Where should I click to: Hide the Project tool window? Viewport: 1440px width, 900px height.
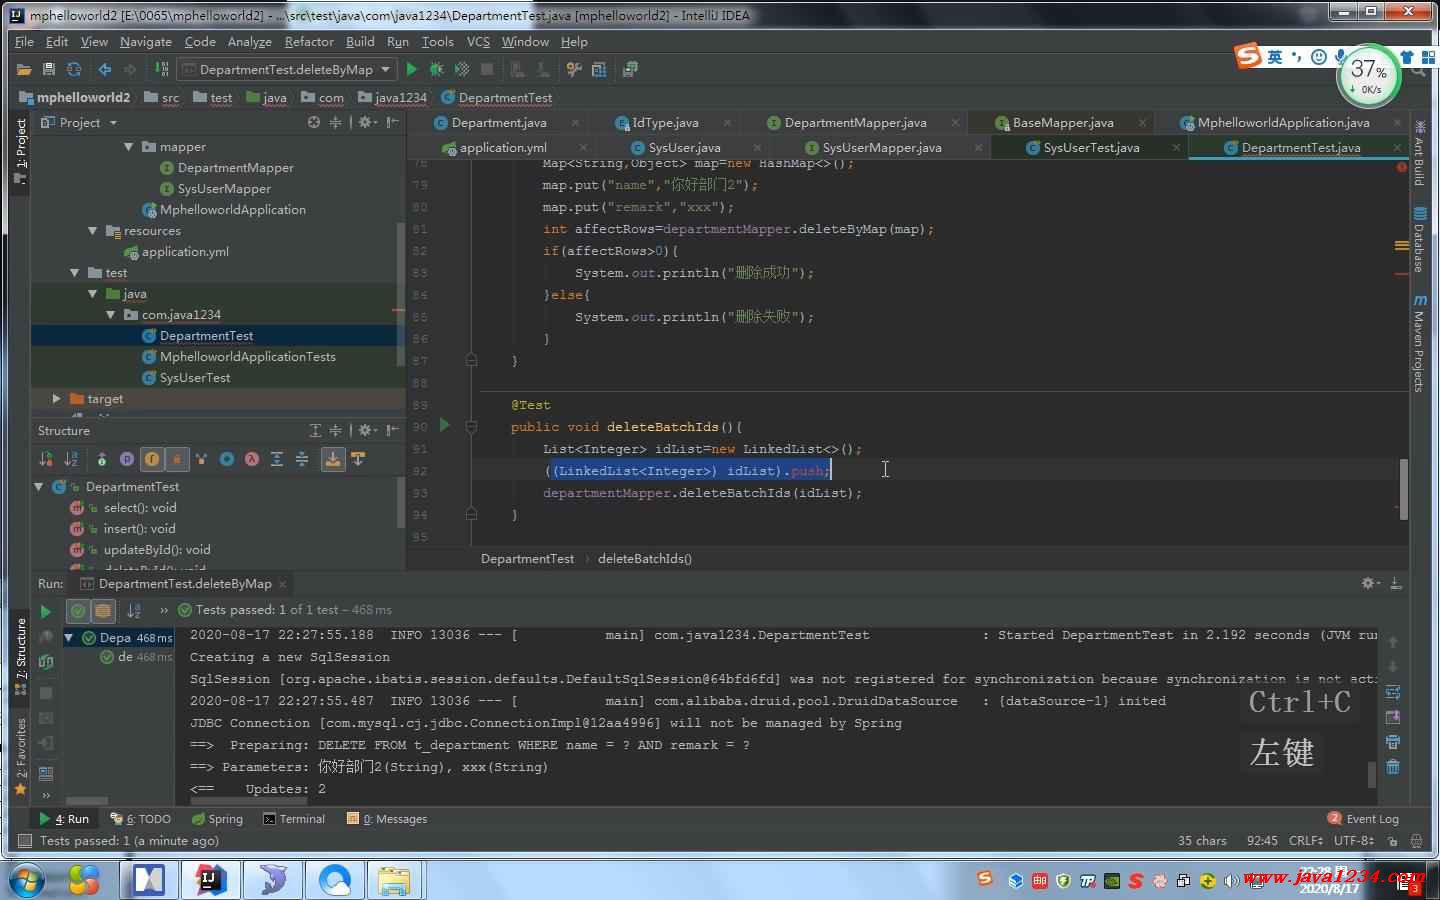[392, 122]
